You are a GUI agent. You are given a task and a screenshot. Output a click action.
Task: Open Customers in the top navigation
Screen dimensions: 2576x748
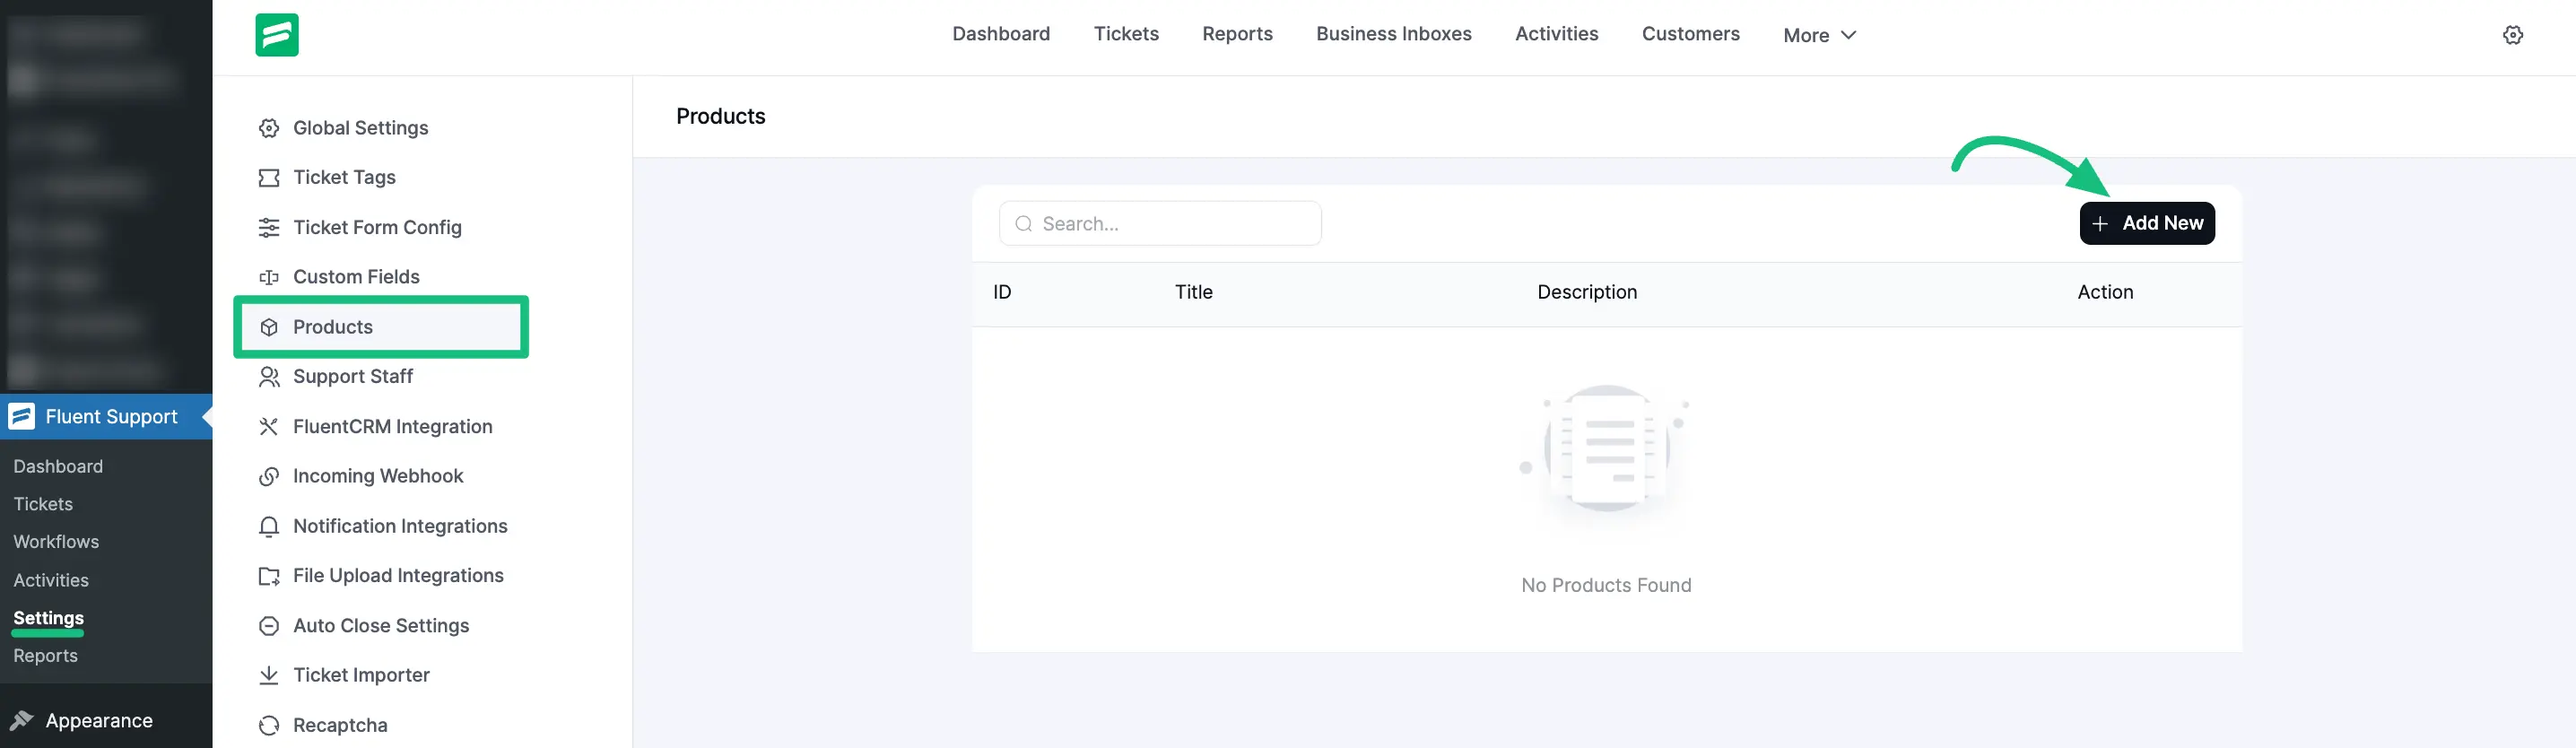[1690, 34]
